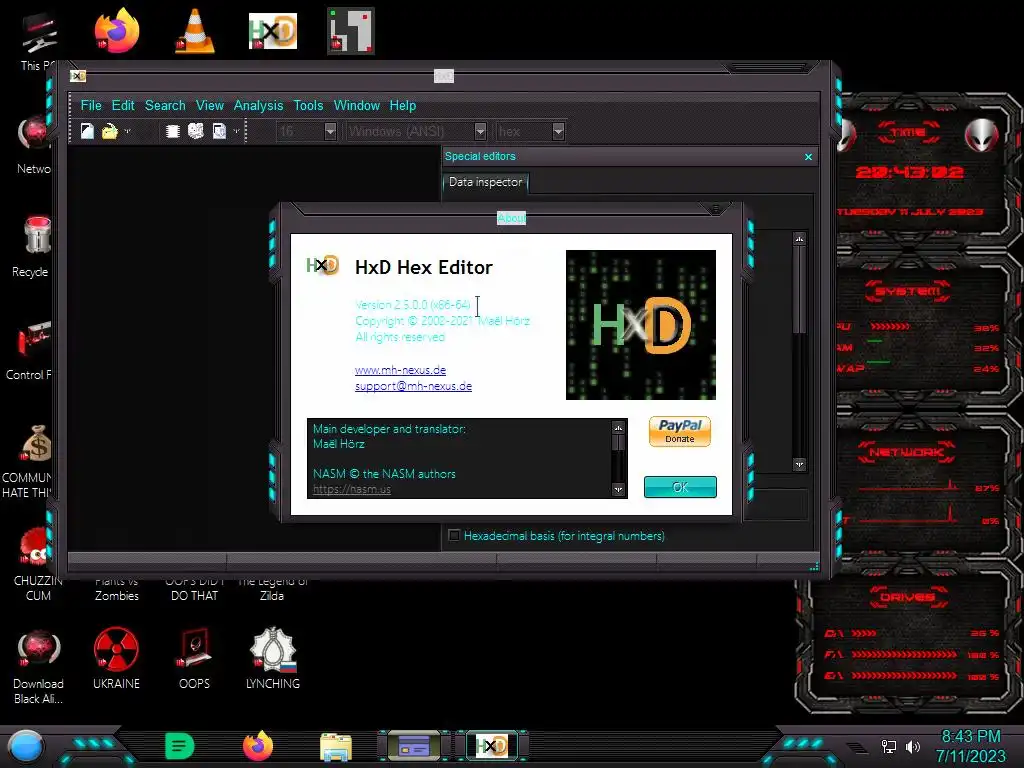Screen dimensions: 1024x768
Task: Click the credits box scroll up arrow
Action: click(618, 427)
